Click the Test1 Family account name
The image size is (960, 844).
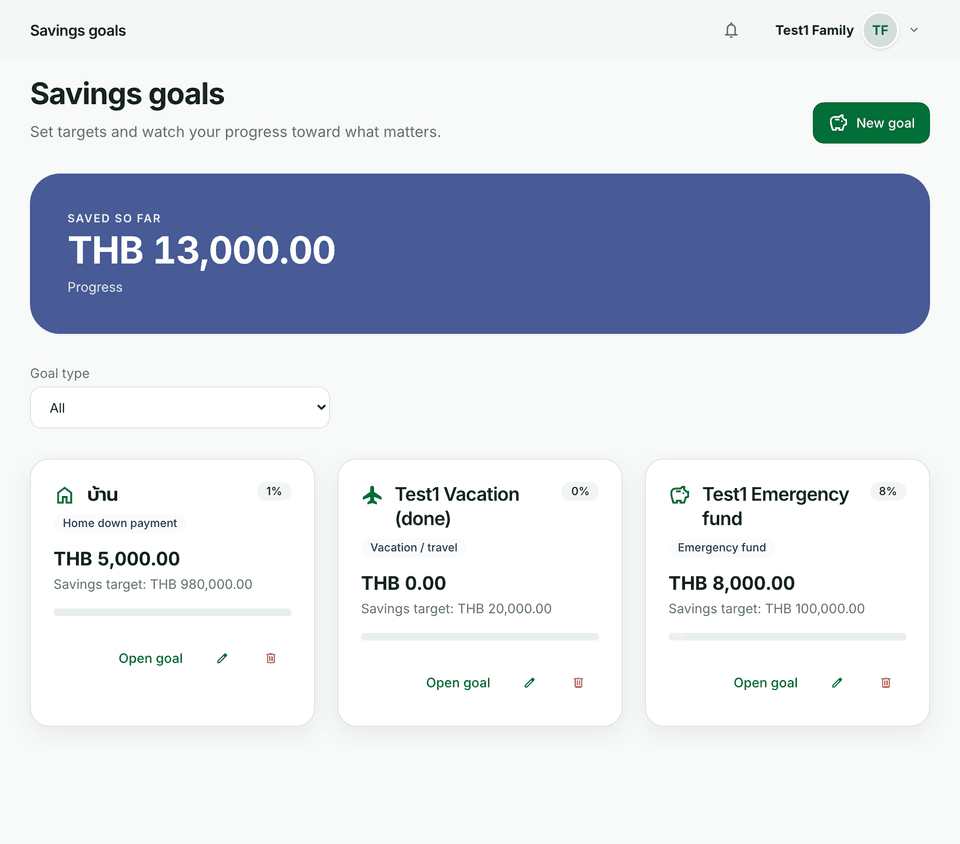[814, 30]
